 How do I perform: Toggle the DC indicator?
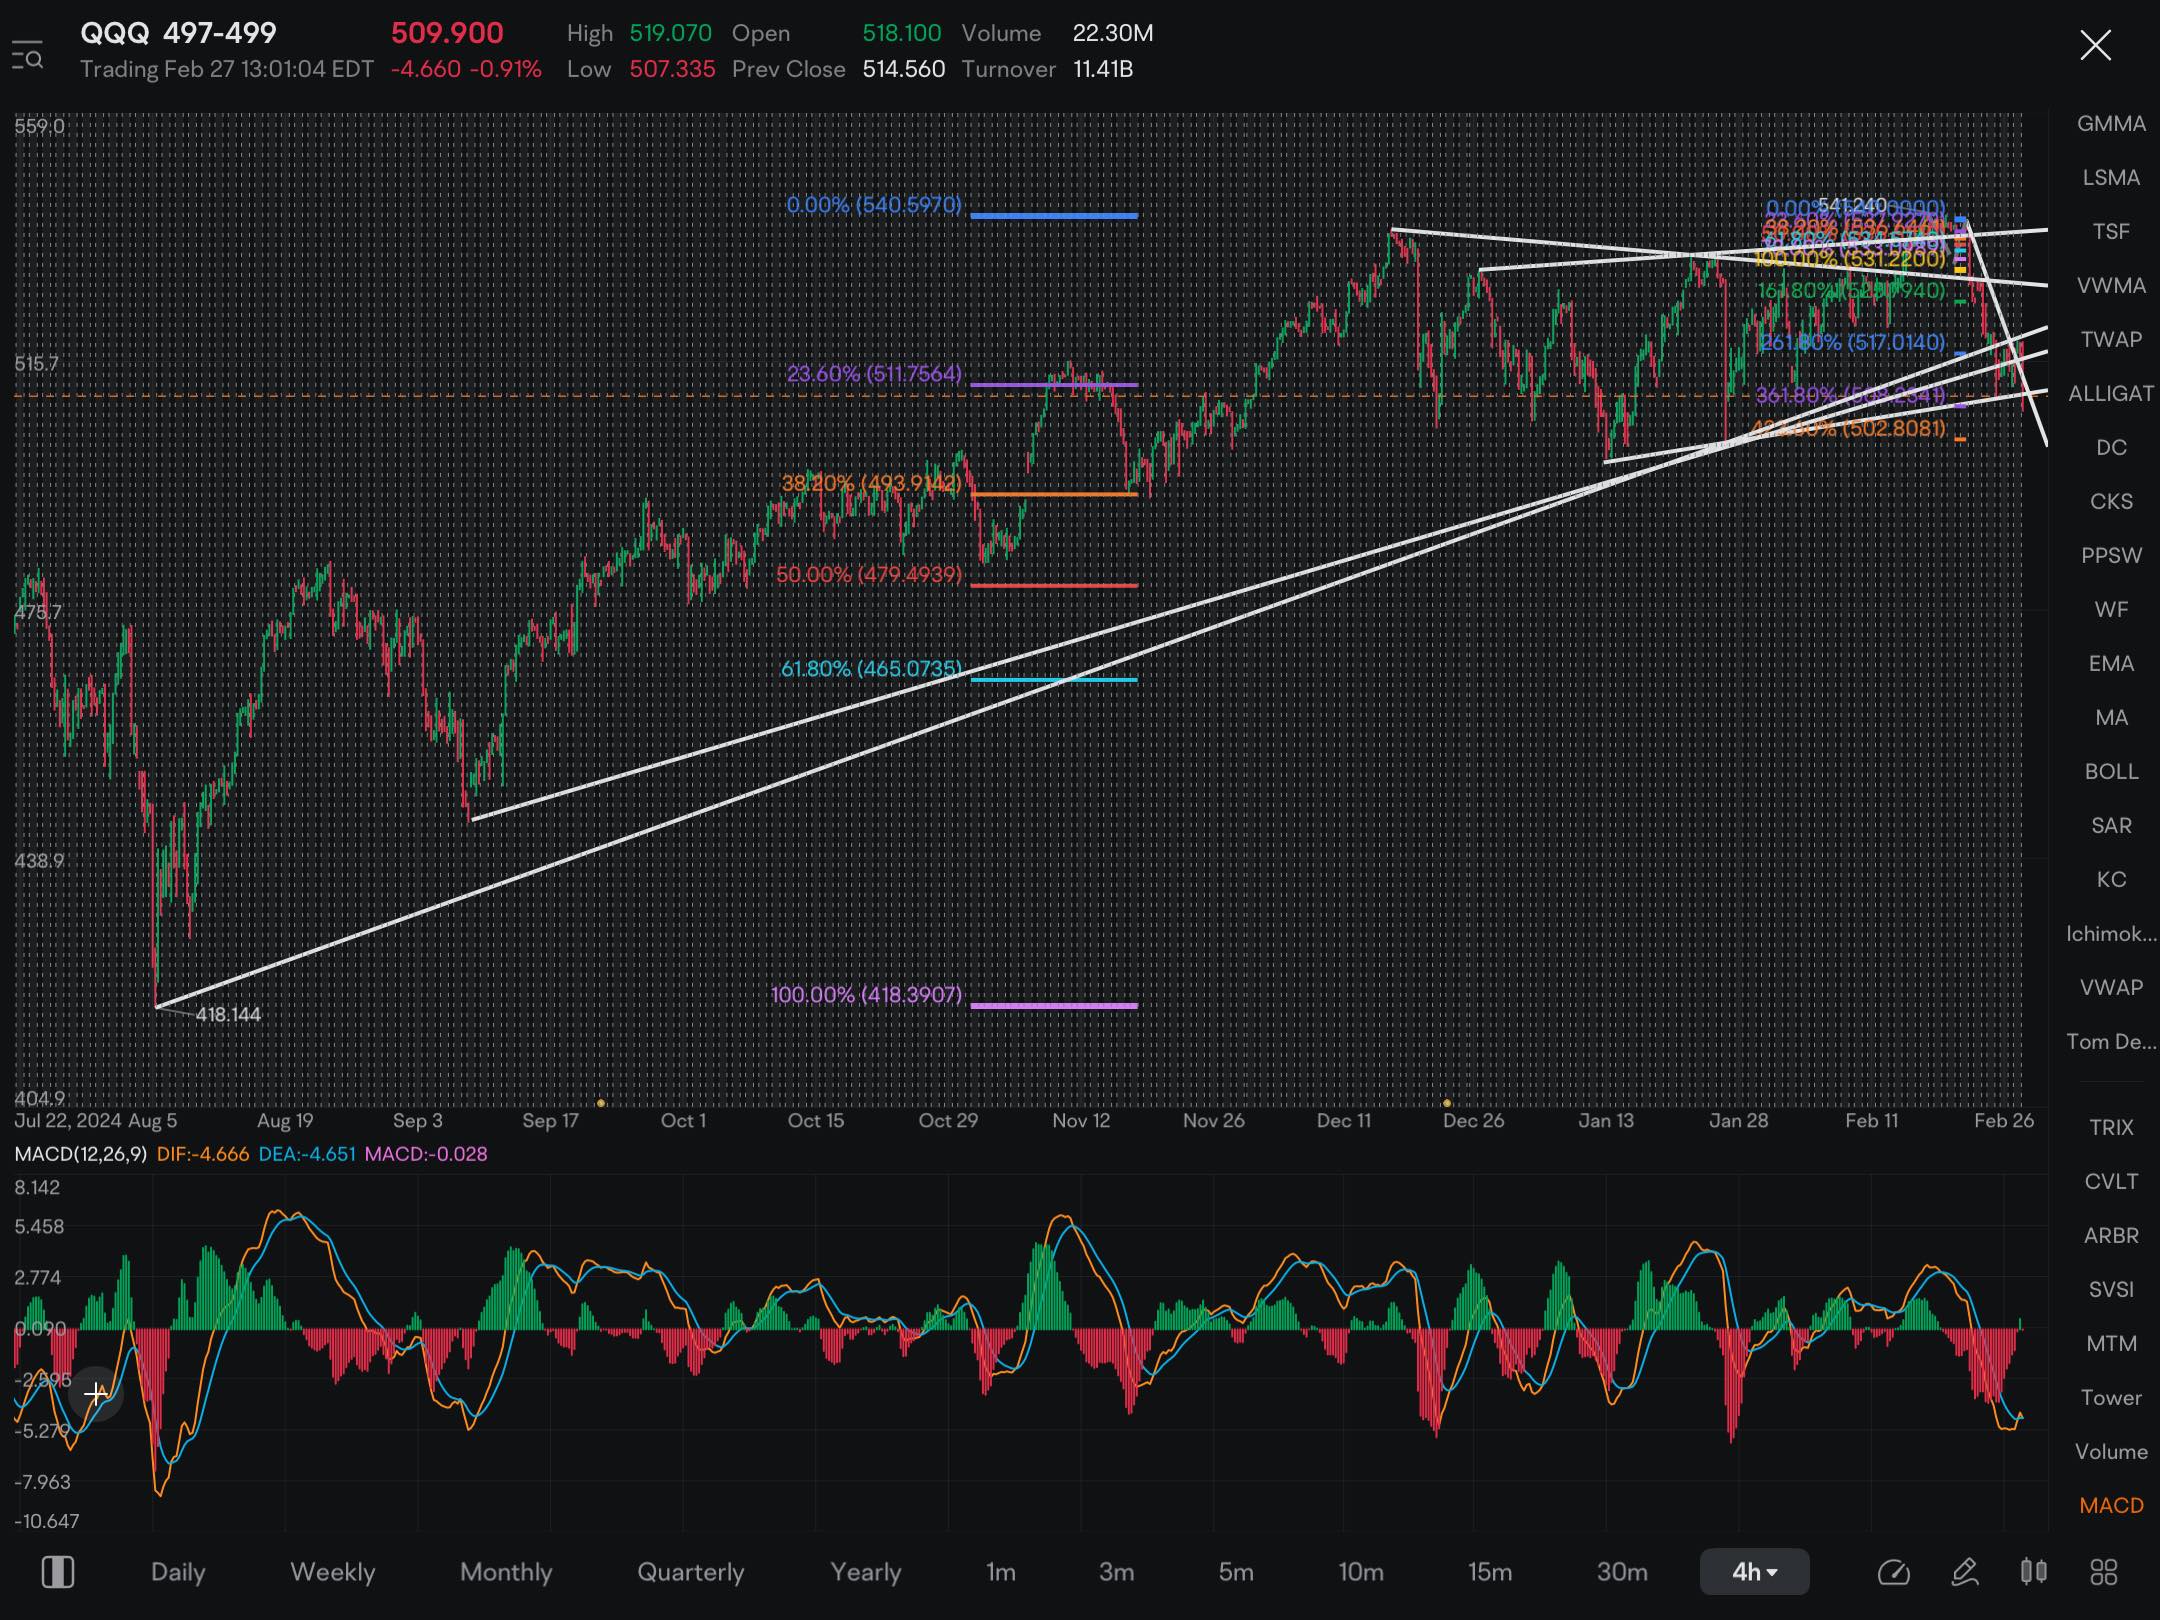[2111, 447]
